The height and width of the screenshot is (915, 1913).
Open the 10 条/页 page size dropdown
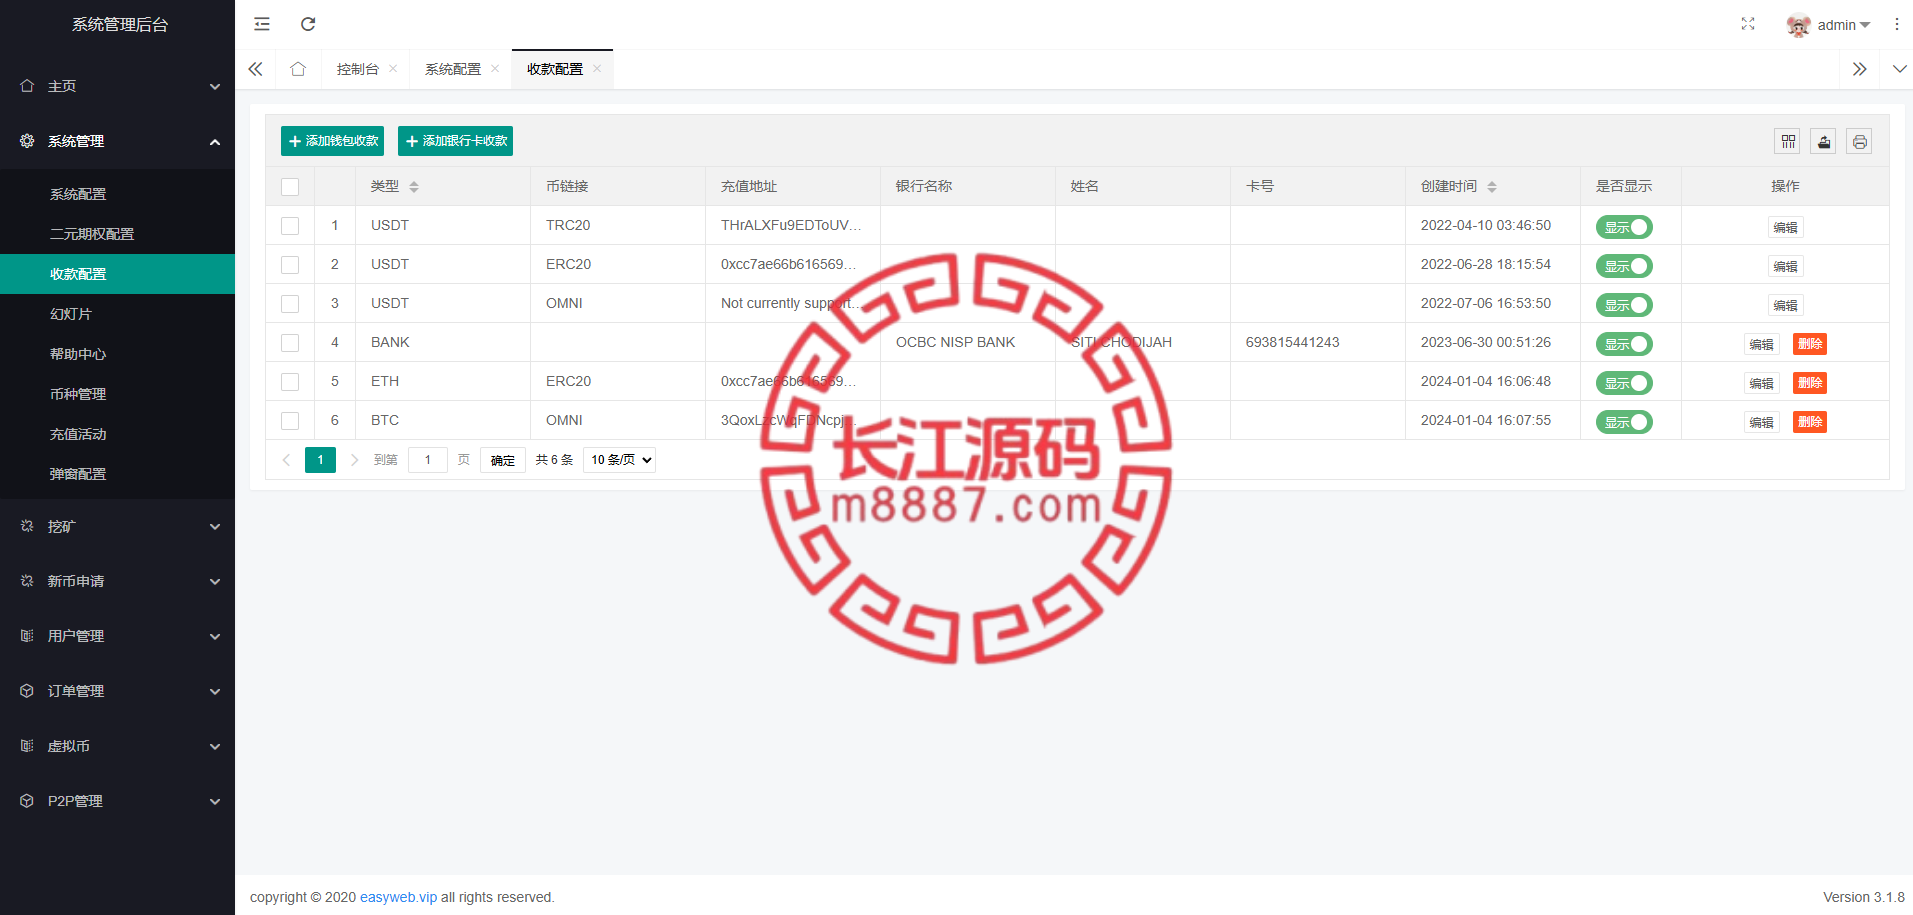[619, 460]
